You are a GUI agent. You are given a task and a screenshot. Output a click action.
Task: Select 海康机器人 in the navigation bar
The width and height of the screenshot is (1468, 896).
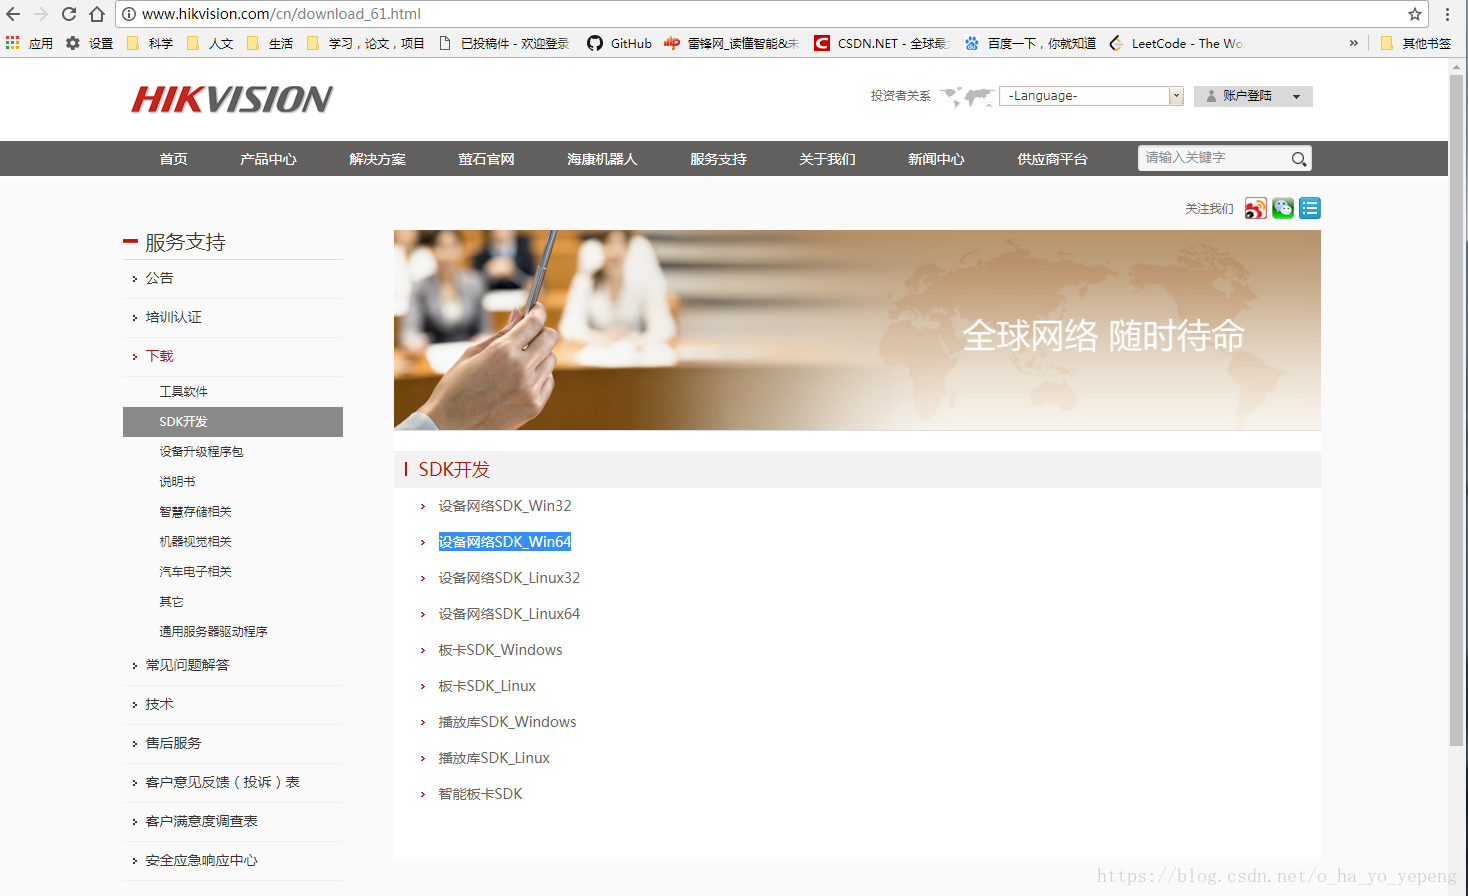602,159
